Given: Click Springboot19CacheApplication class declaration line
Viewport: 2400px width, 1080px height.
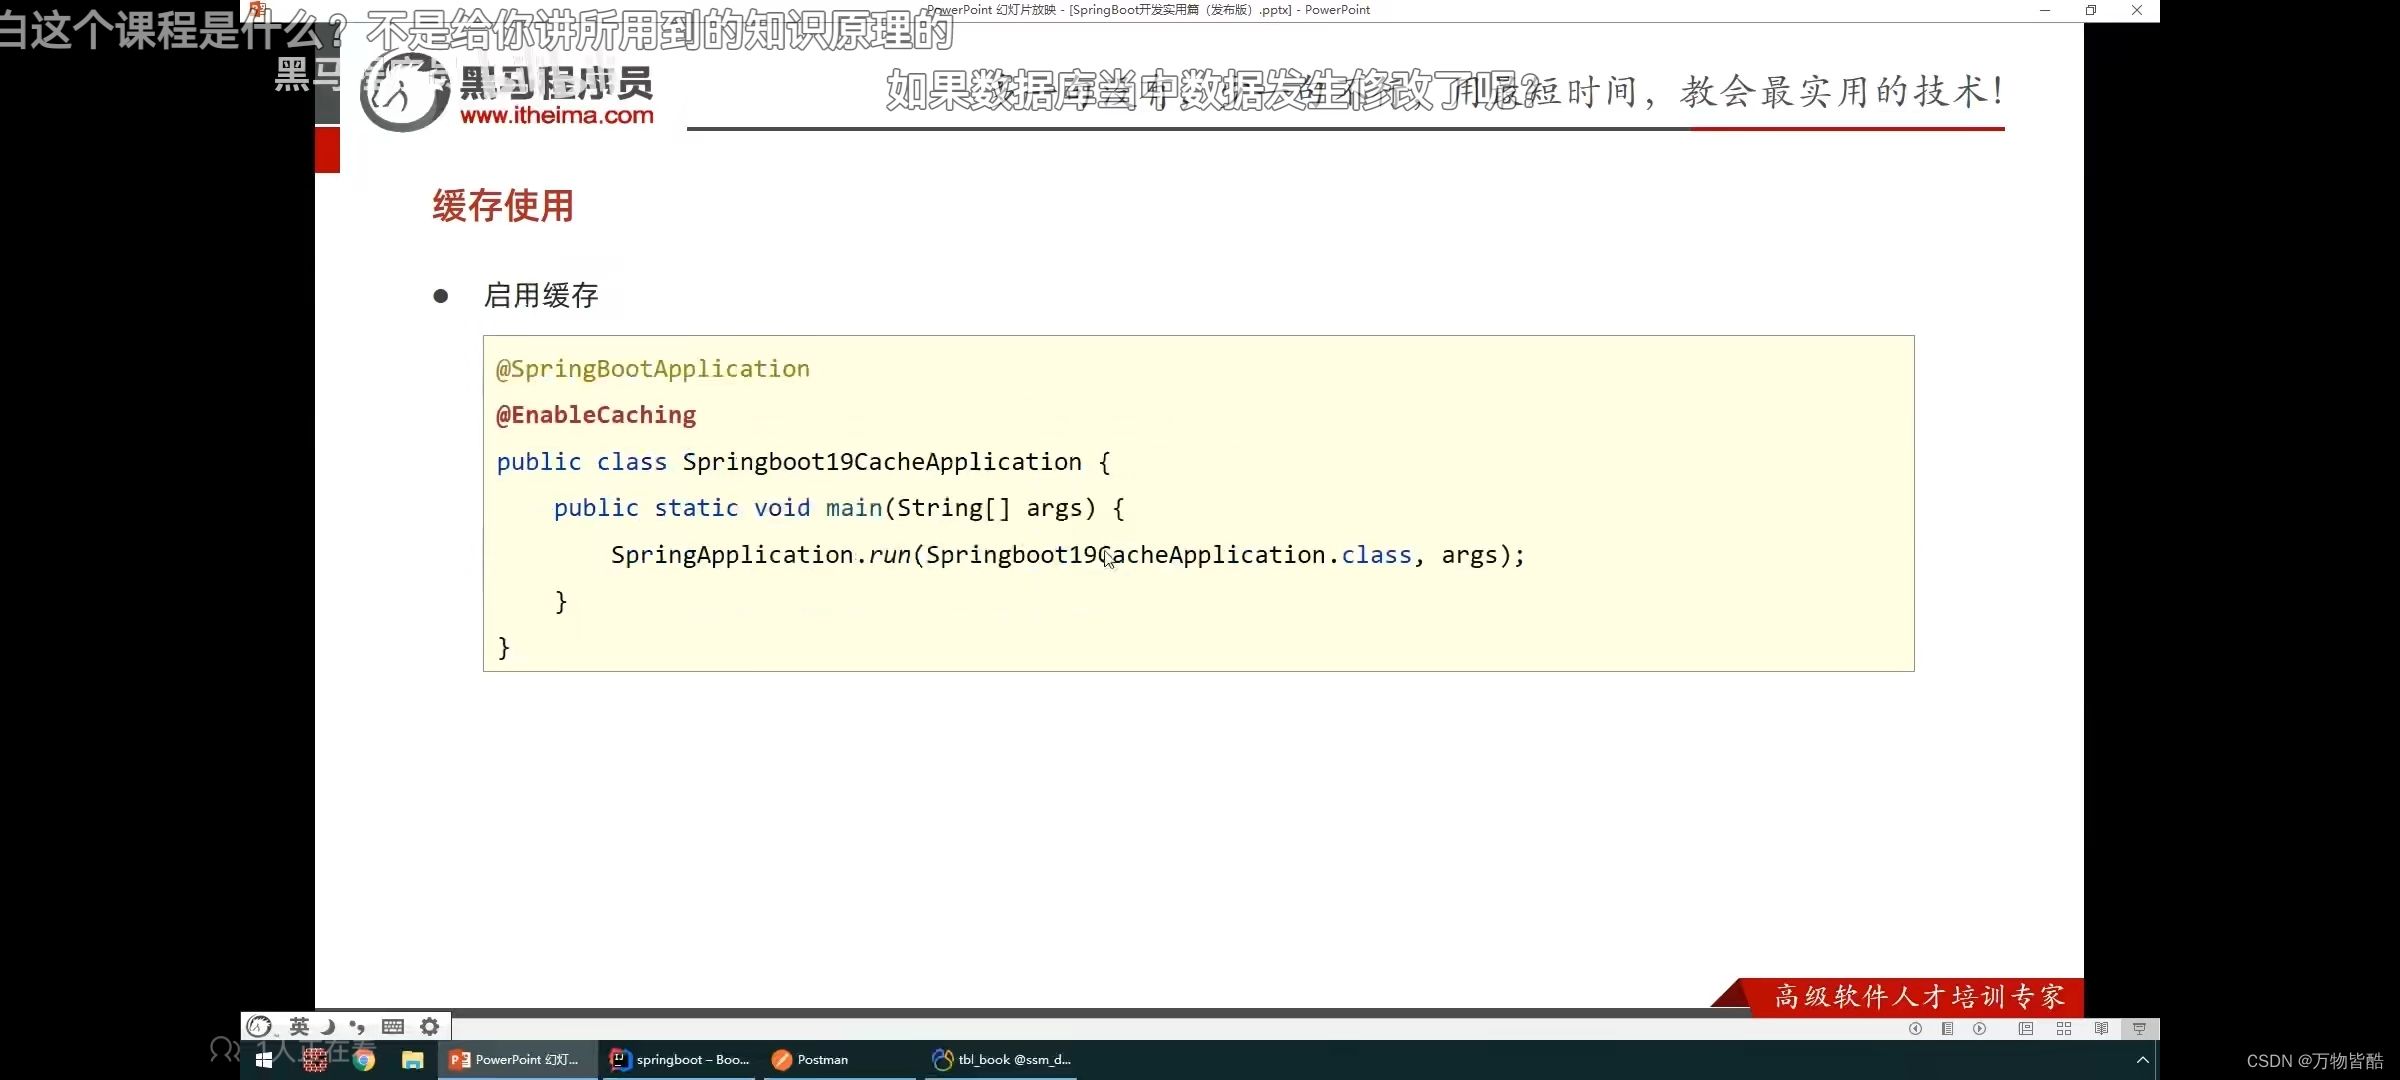Looking at the screenshot, I should click(x=803, y=462).
